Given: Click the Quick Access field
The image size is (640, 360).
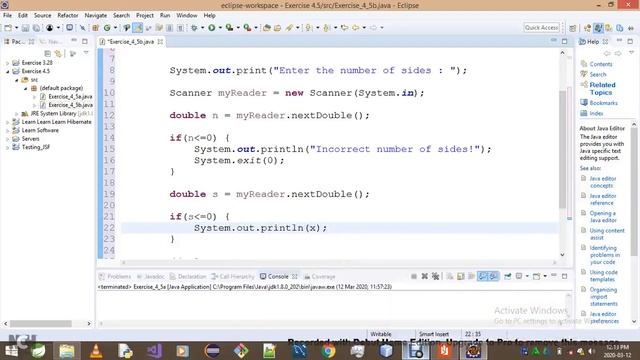Looking at the screenshot, I should tap(541, 27).
